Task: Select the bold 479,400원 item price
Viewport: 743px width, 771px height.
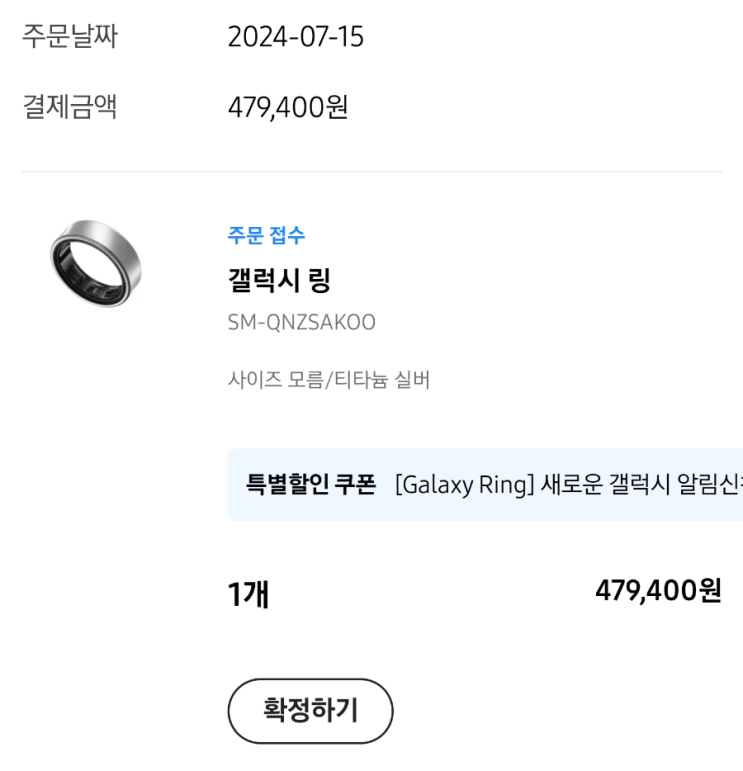Action: [658, 591]
